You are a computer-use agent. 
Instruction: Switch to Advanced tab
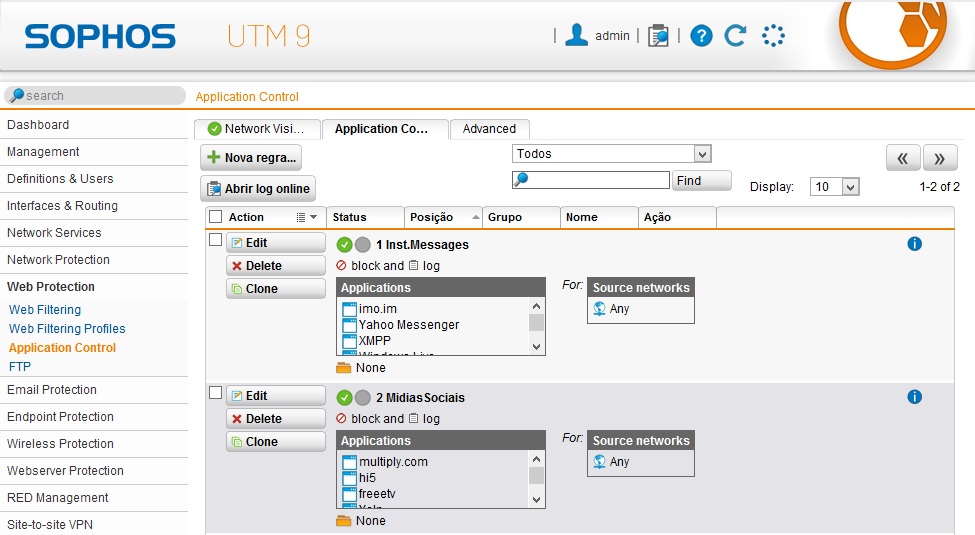point(489,129)
